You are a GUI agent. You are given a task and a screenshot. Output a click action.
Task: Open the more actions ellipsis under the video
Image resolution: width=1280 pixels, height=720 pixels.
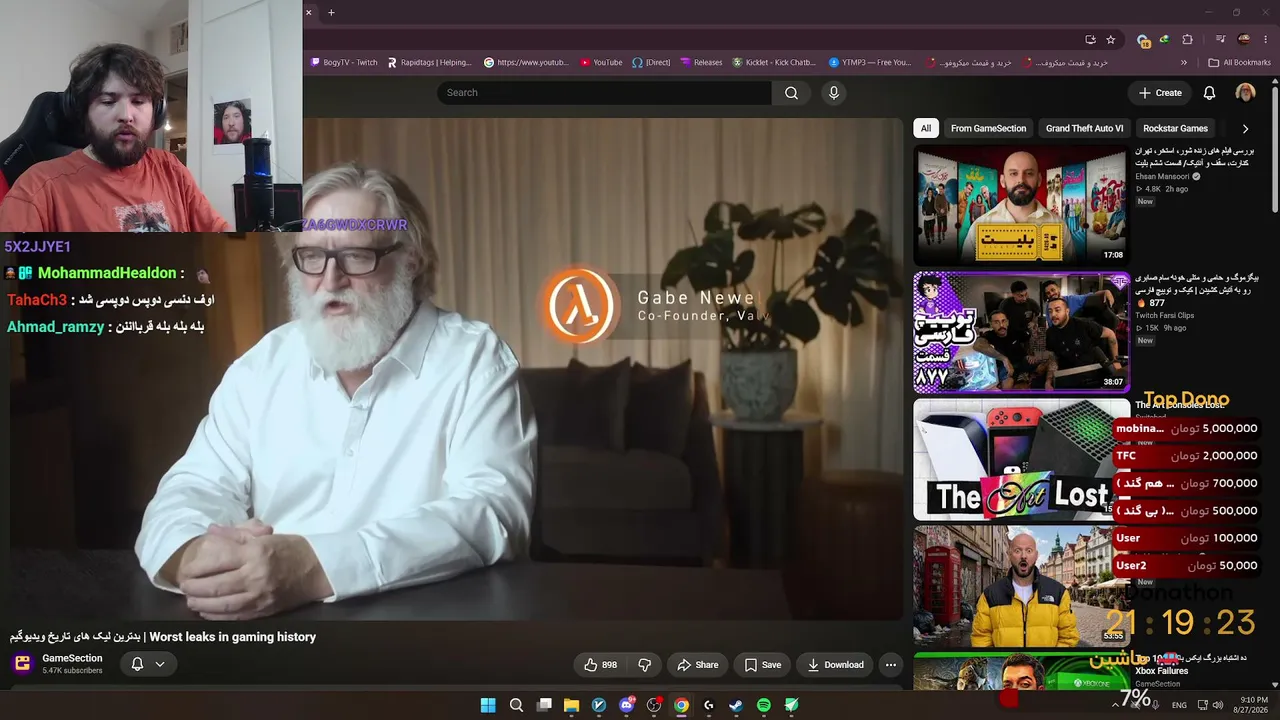(x=890, y=665)
